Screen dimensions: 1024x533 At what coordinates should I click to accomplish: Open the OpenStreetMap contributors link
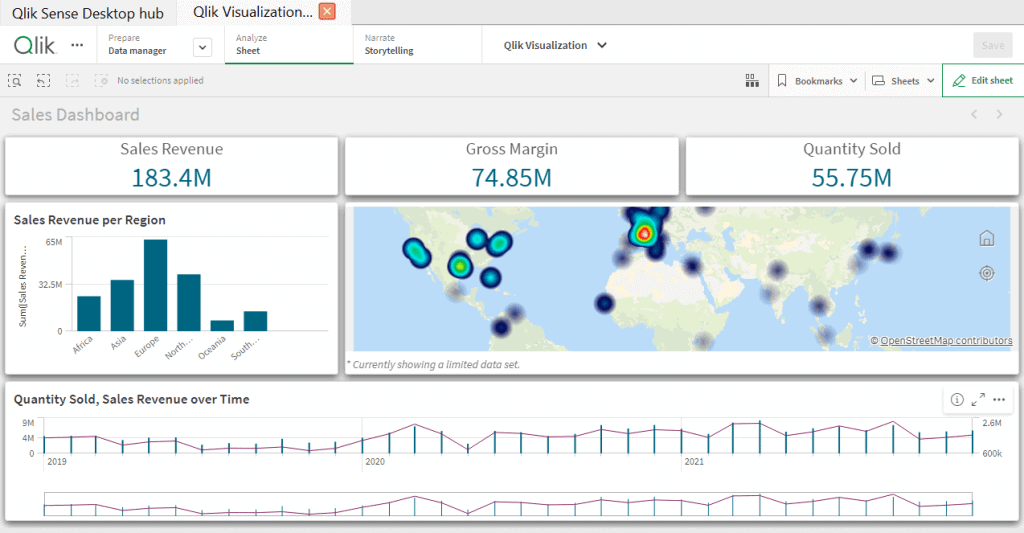[946, 340]
